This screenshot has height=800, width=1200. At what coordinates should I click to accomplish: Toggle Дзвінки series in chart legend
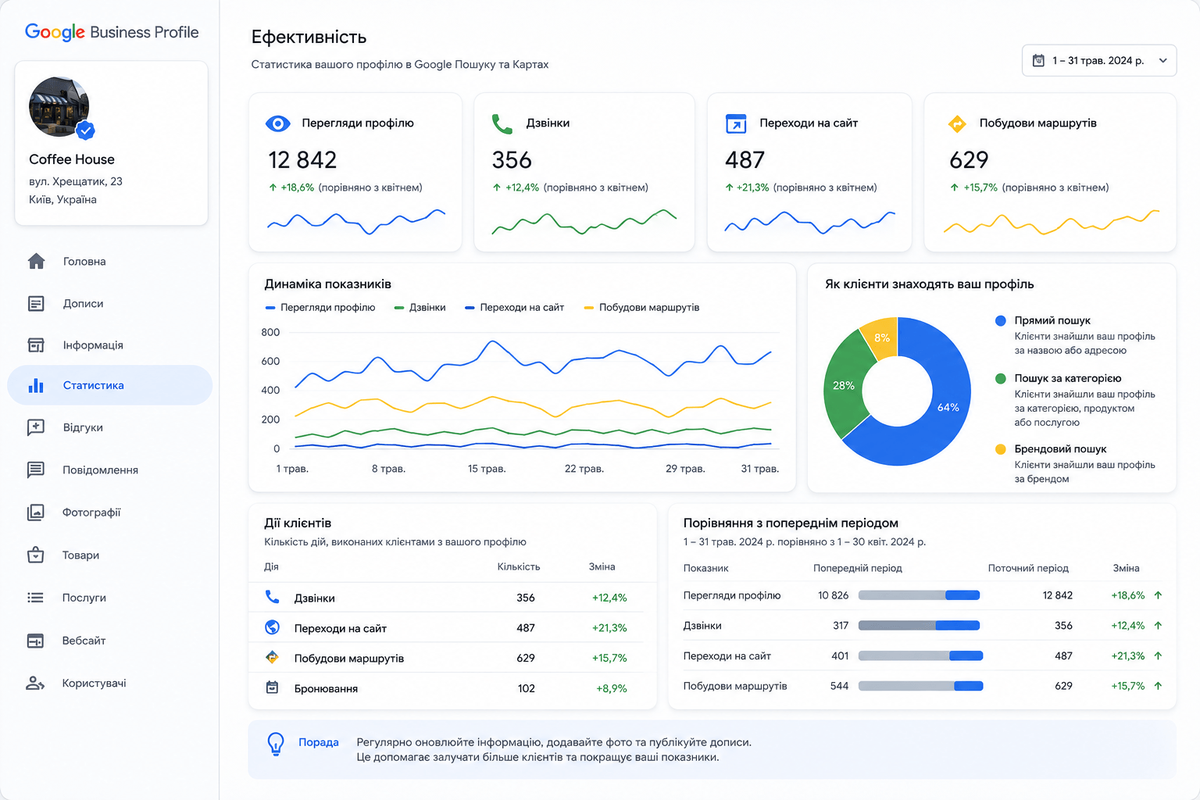click(x=420, y=307)
